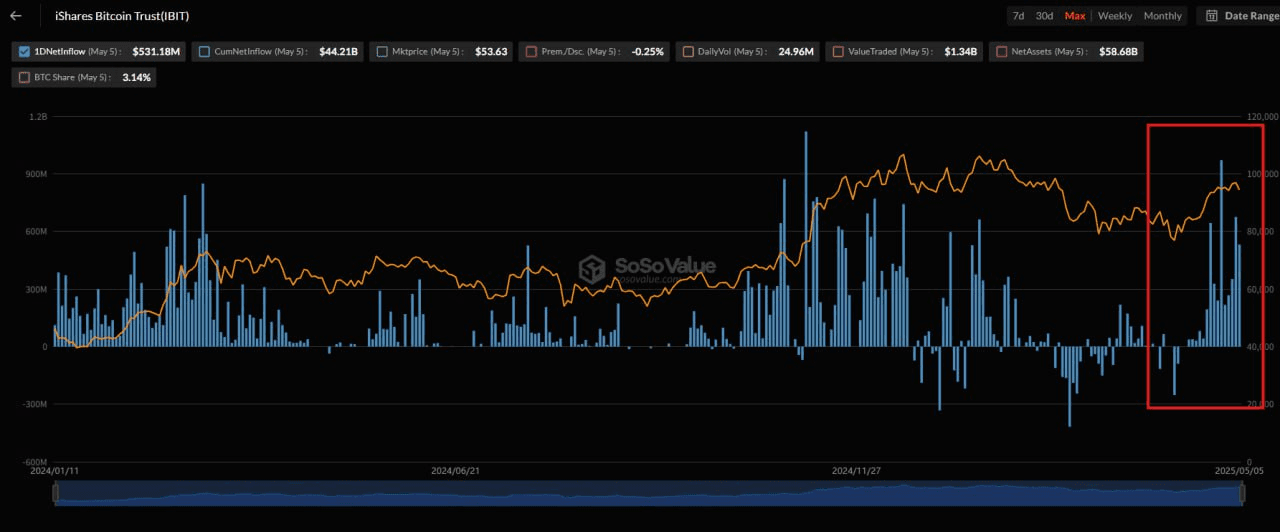Select the Max range tab

1075,16
